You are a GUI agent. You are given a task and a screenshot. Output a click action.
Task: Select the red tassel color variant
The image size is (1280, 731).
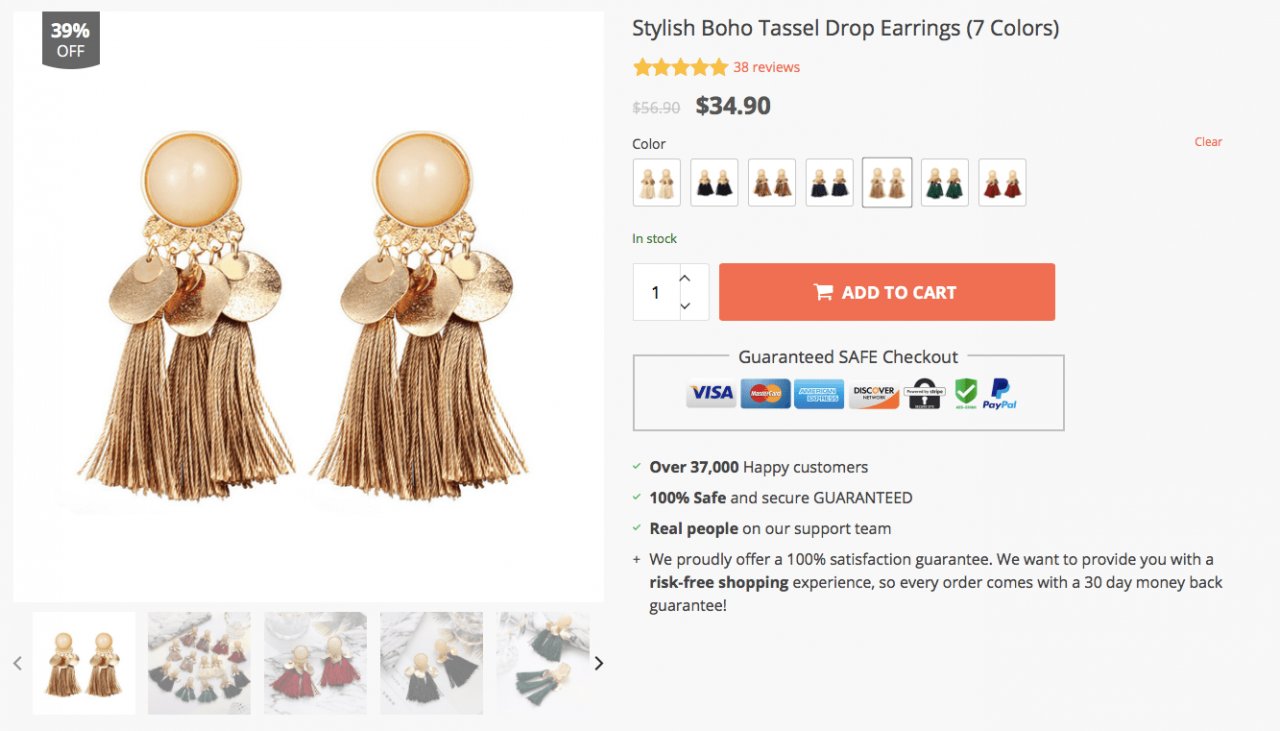pos(1002,182)
